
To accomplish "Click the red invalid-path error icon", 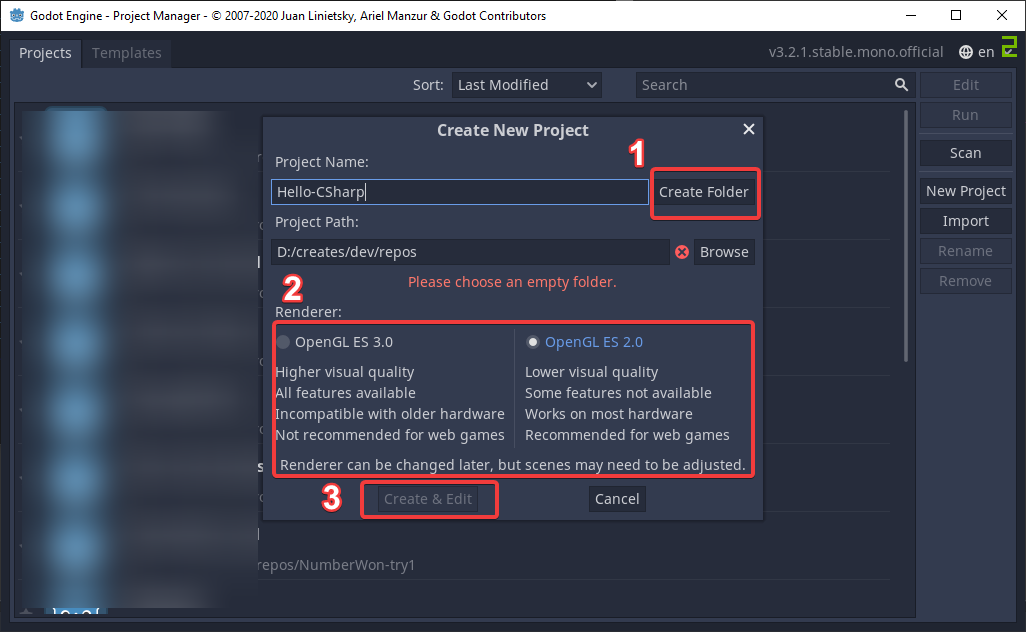I will (x=682, y=252).
